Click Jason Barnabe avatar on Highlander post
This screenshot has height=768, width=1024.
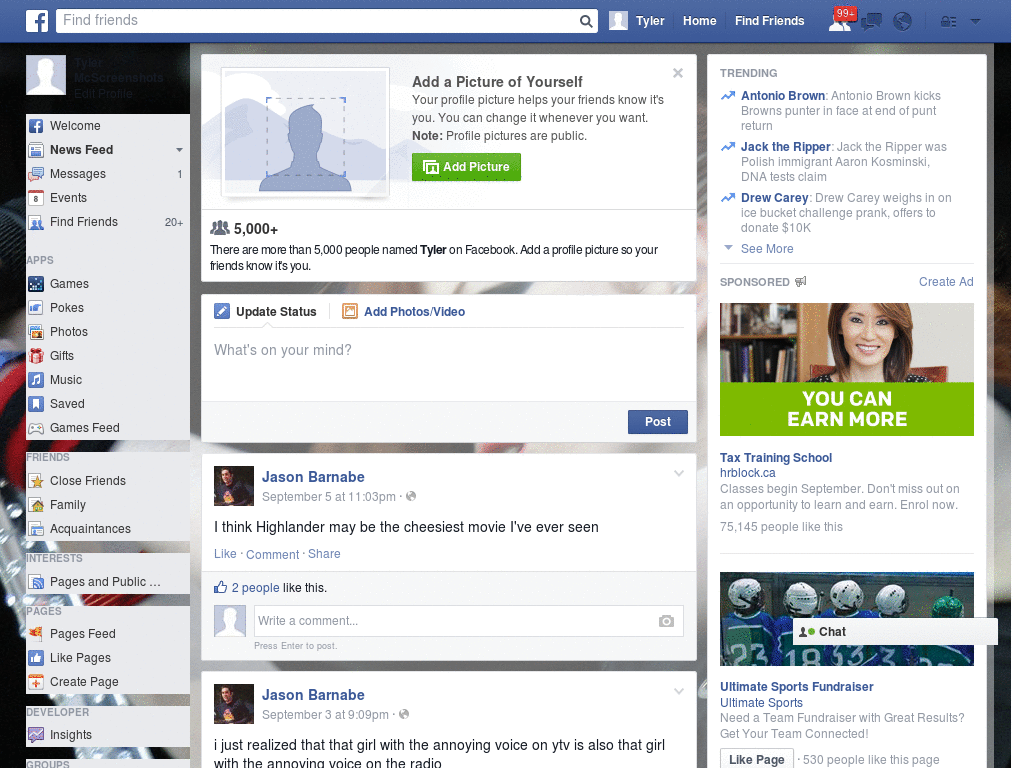point(234,486)
